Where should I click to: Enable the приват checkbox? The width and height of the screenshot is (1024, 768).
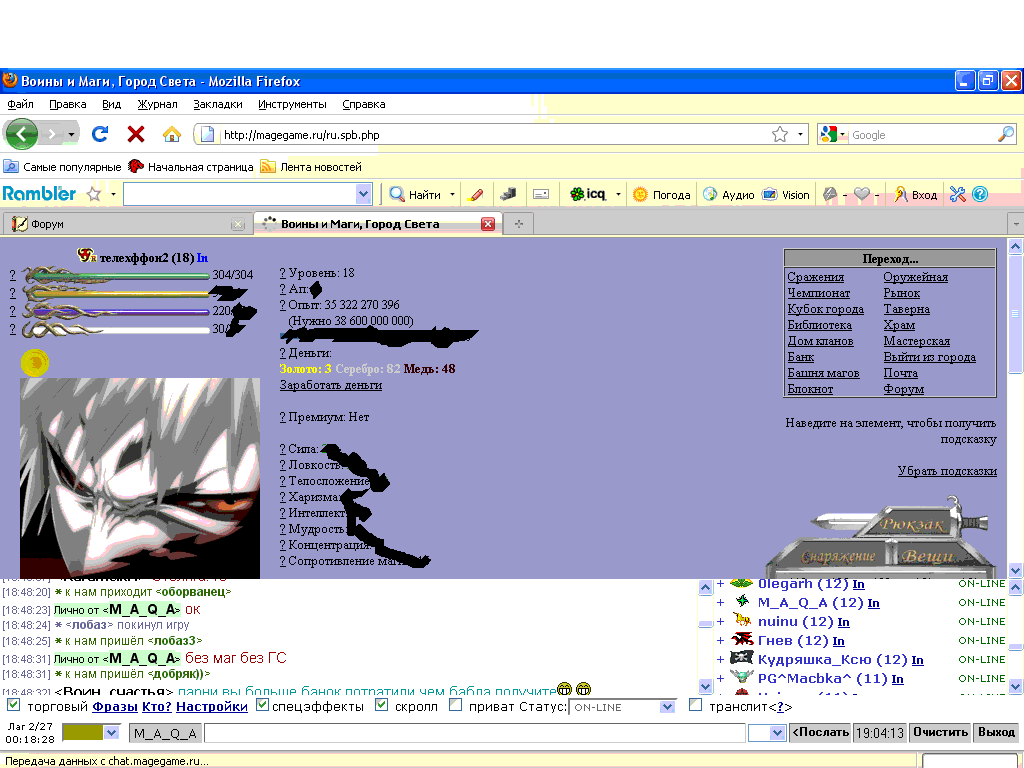tap(456, 705)
